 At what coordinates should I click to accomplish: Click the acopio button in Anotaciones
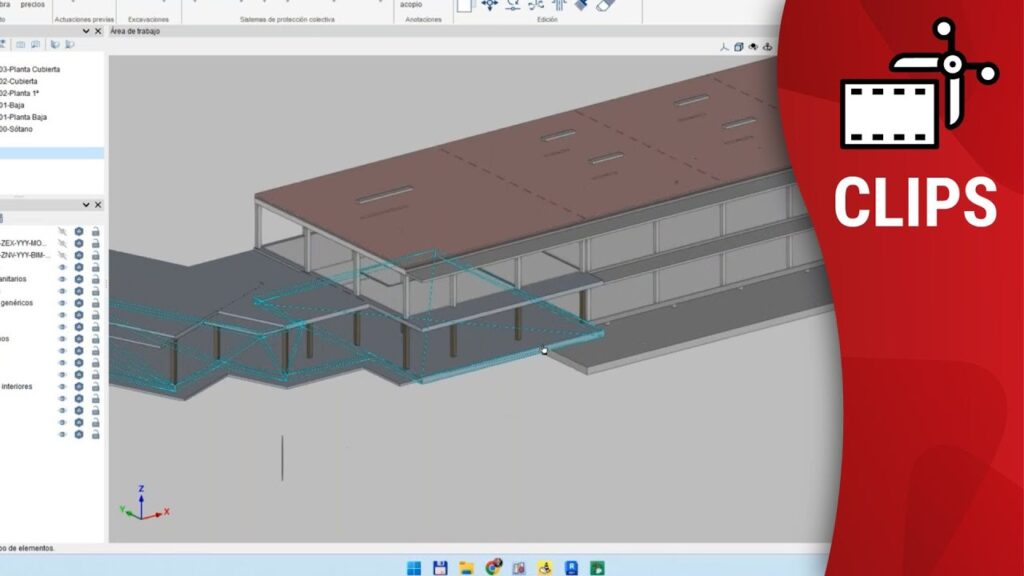click(x=411, y=5)
